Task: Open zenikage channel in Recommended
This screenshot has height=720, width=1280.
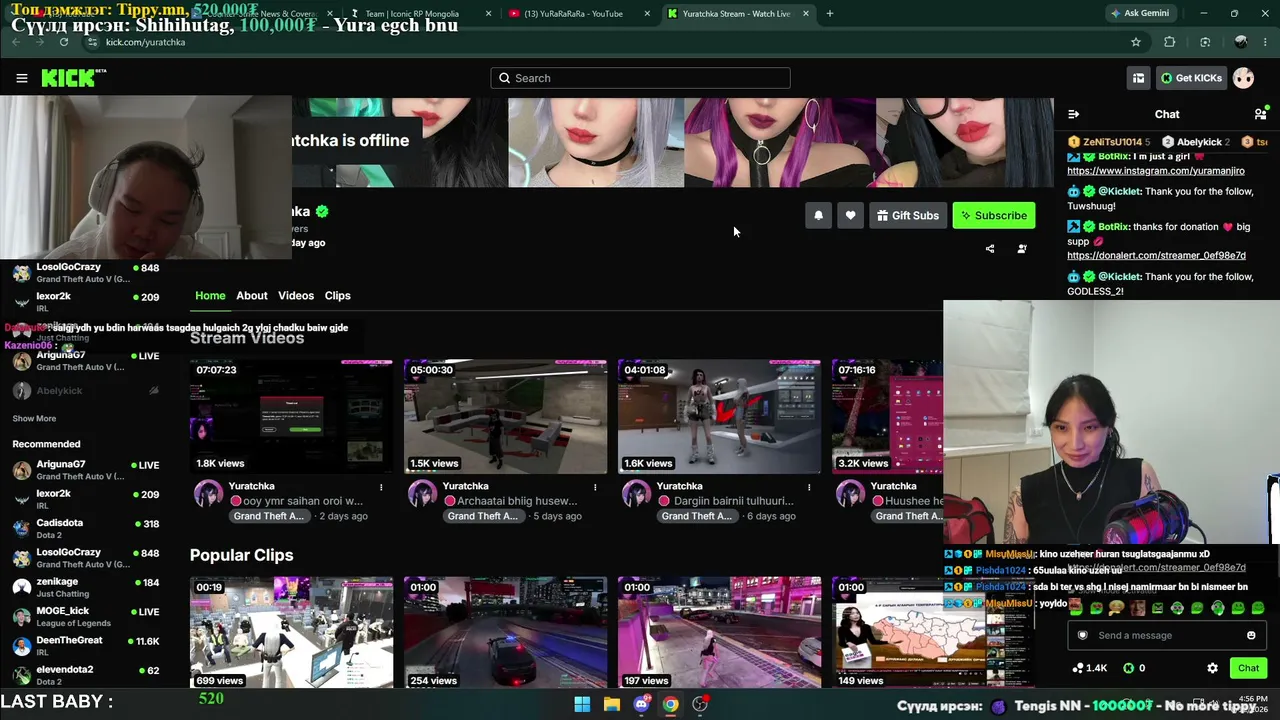Action: (85, 587)
